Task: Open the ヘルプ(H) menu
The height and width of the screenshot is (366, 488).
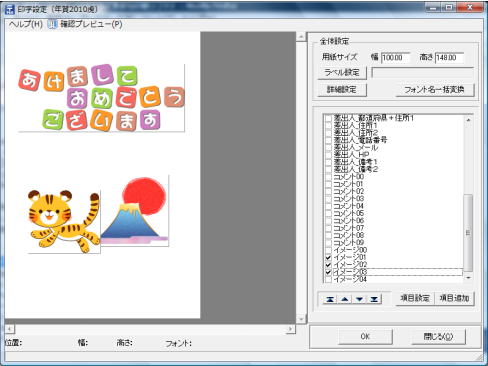Action: click(25, 24)
